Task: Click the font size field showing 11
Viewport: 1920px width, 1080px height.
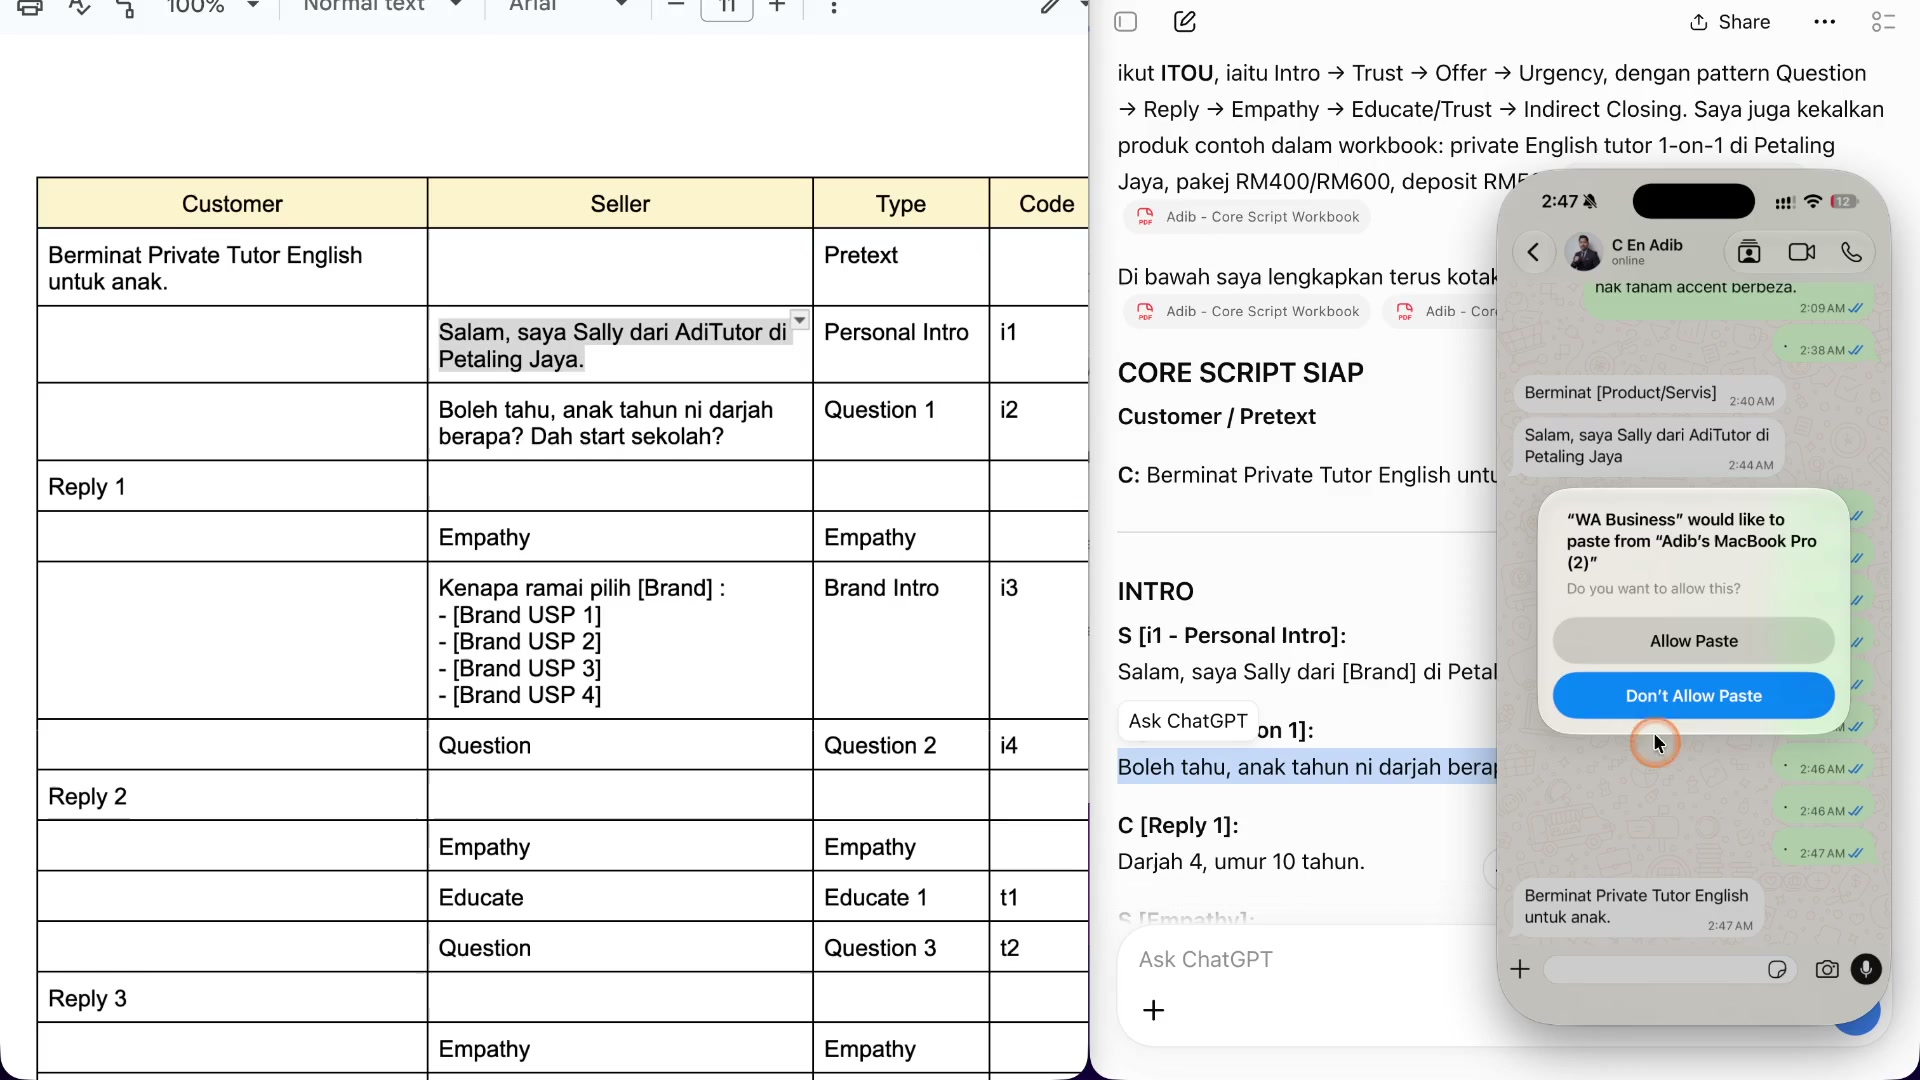Action: point(727,8)
